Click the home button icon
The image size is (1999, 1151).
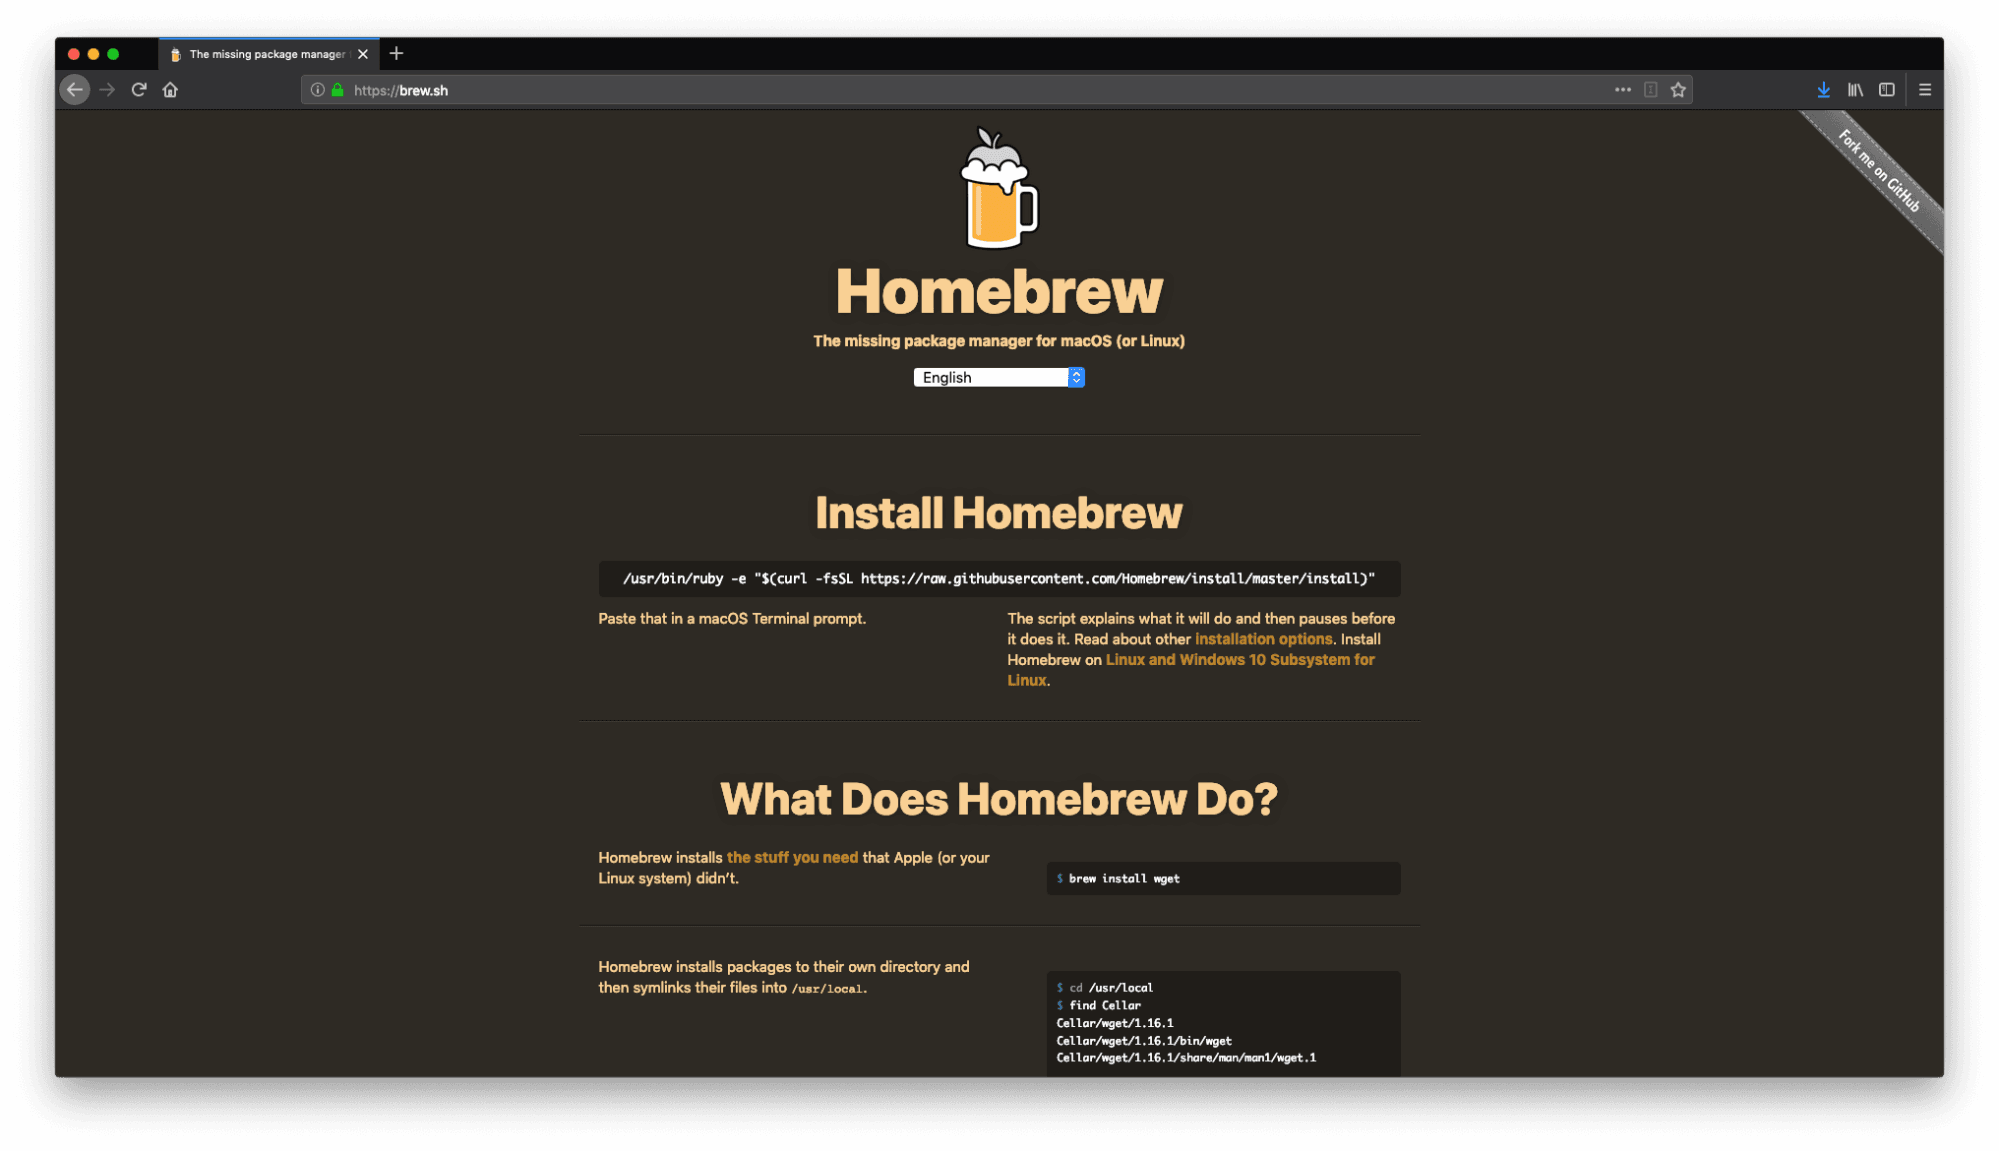pyautogui.click(x=169, y=89)
